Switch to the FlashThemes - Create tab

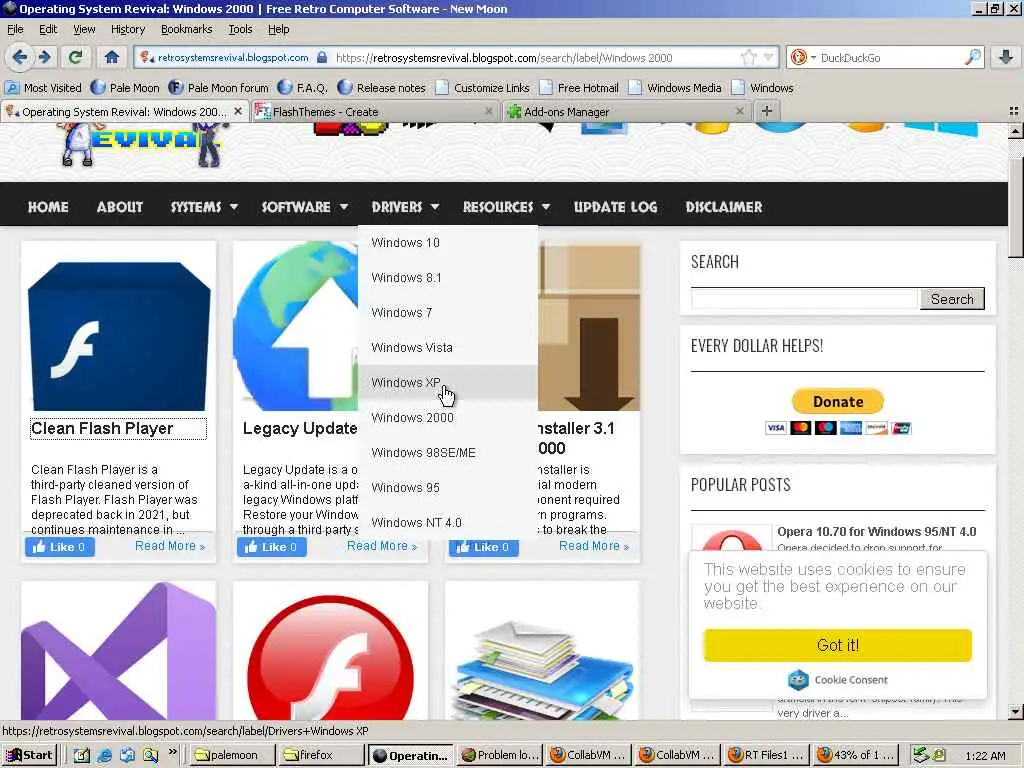(x=375, y=112)
